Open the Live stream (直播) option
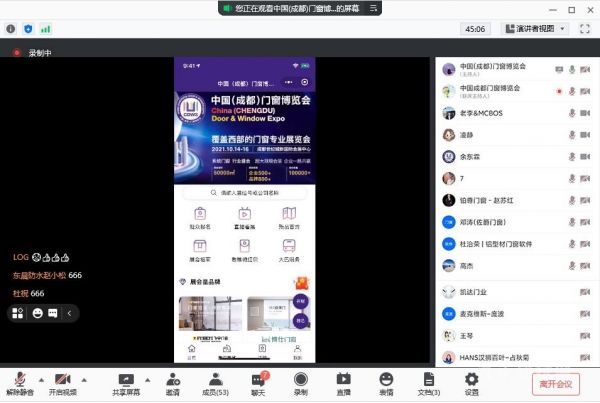600x403 pixels. (x=343, y=379)
